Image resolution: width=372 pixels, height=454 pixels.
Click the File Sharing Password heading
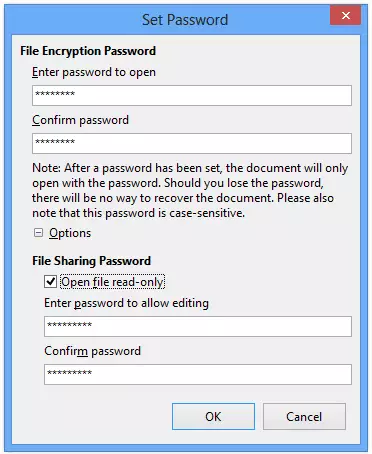(91, 261)
